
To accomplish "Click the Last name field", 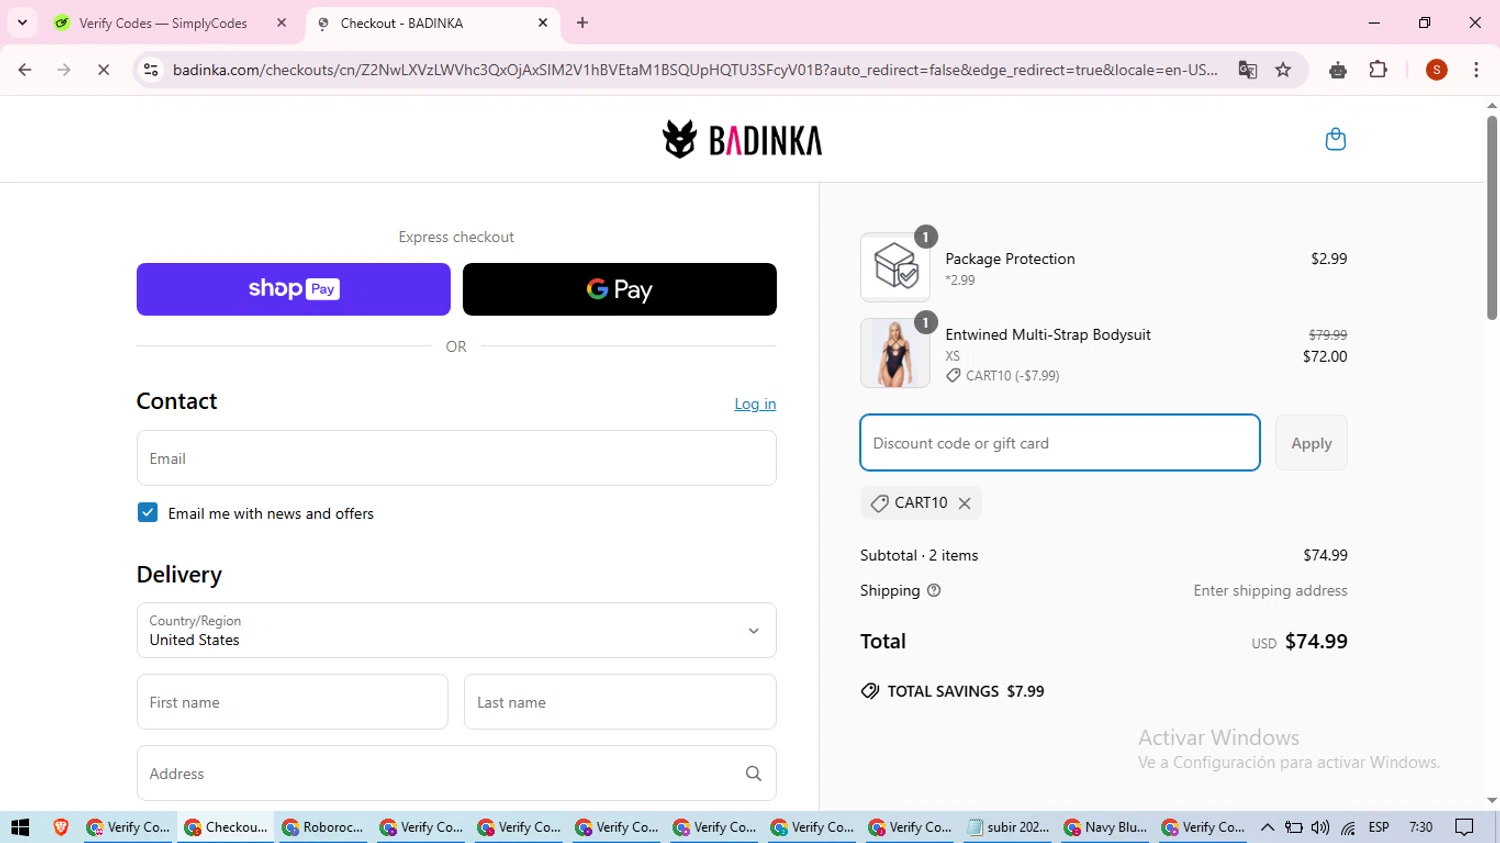I will (620, 702).
